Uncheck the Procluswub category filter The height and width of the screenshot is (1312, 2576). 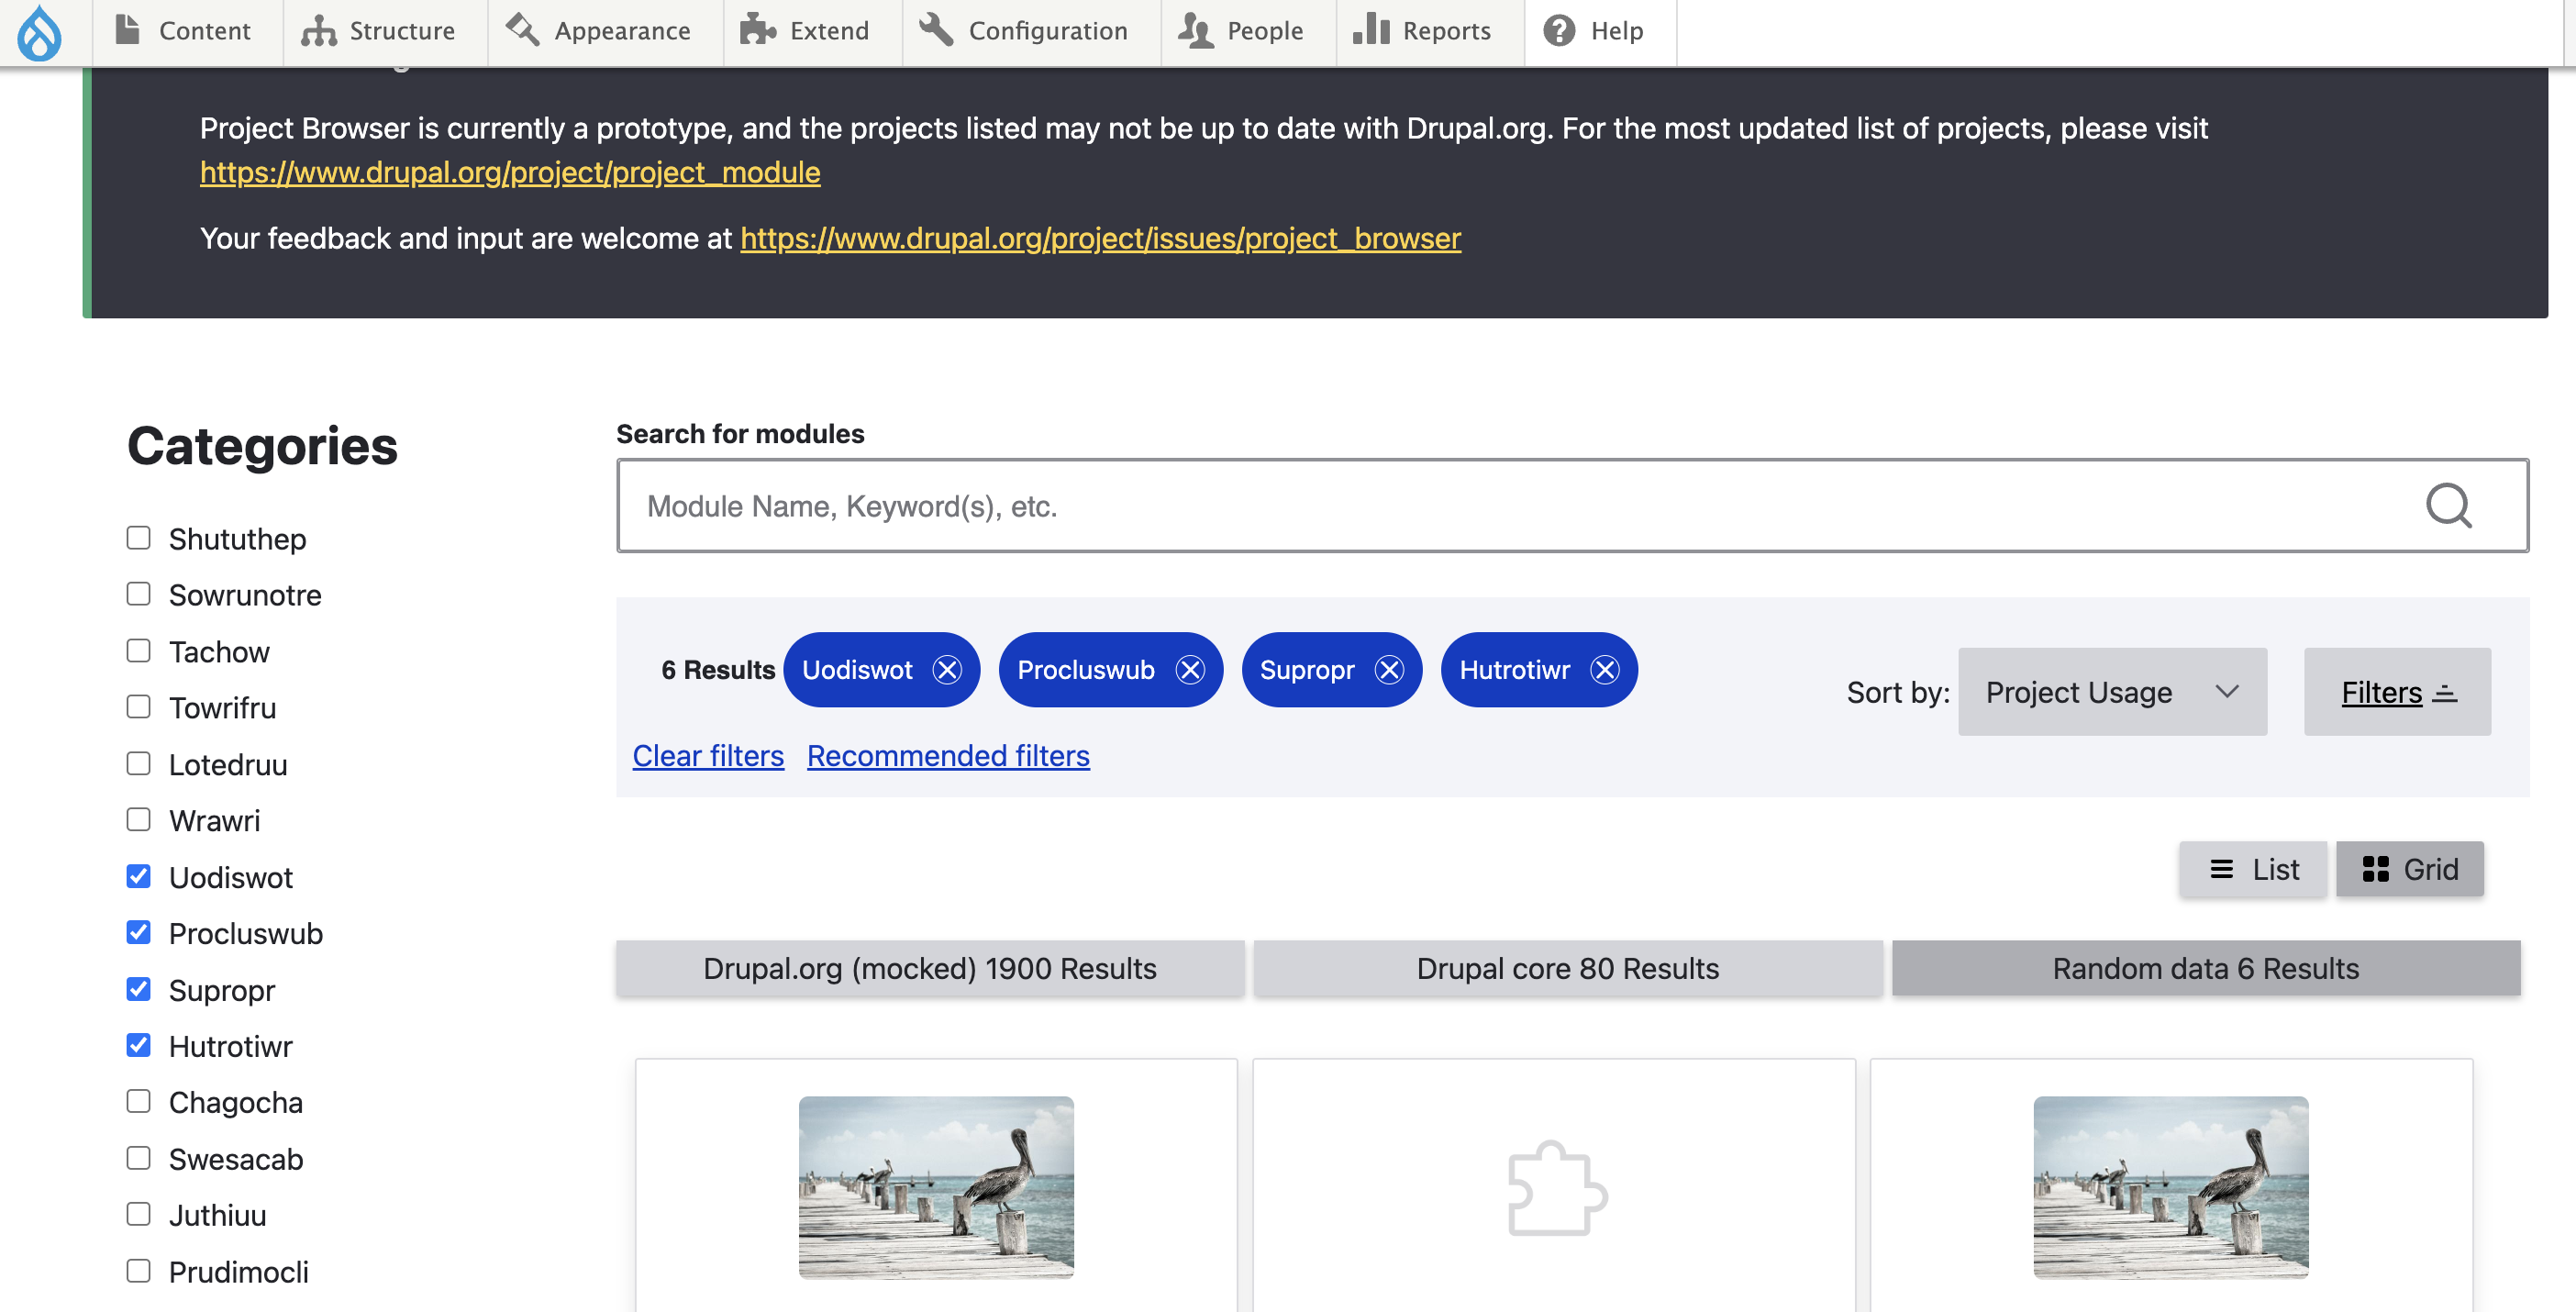139,932
